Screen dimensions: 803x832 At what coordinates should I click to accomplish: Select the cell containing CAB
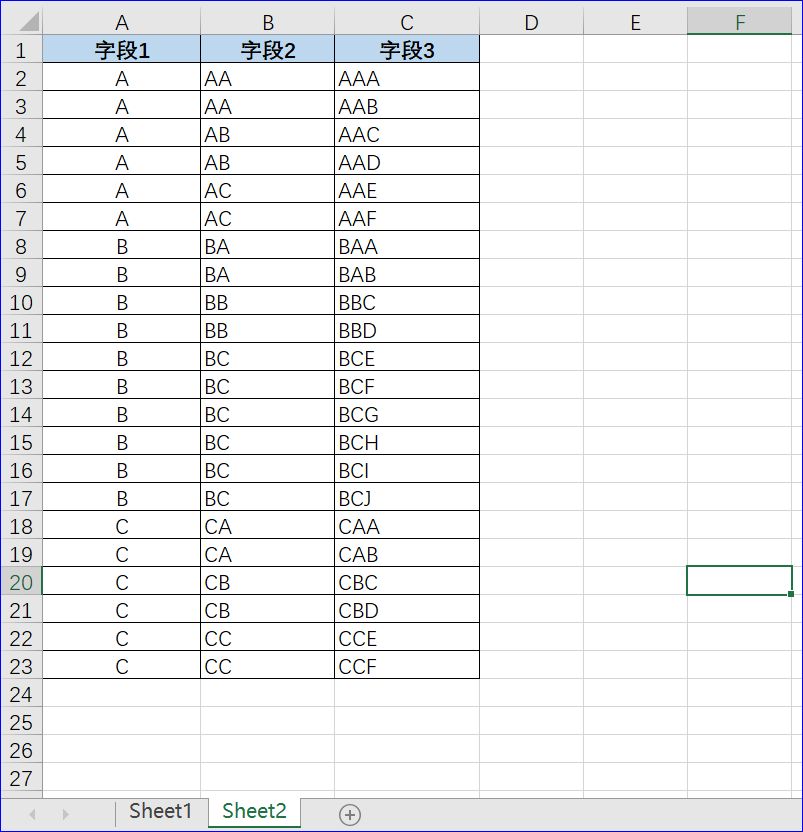407,554
